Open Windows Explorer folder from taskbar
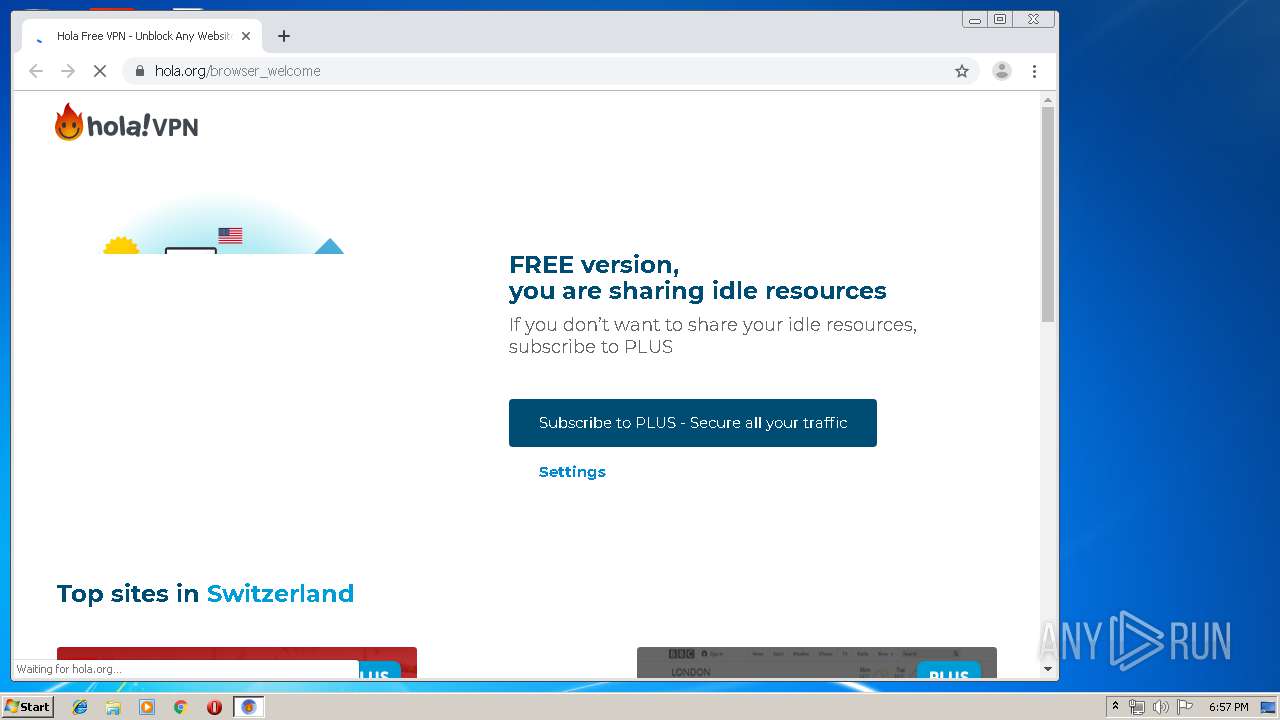Image resolution: width=1280 pixels, height=720 pixels. (113, 707)
